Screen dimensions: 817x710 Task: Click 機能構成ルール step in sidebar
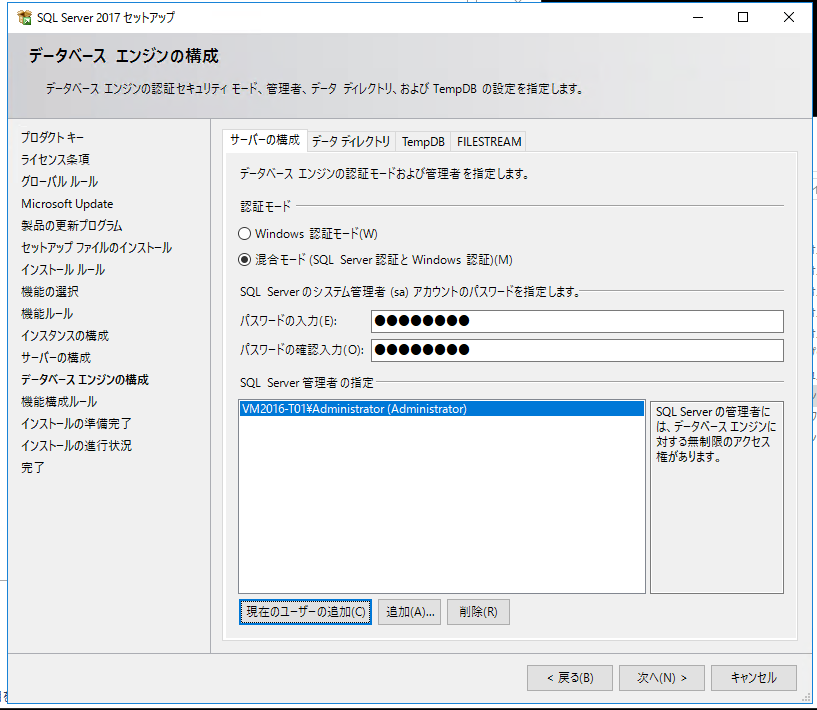[59, 402]
